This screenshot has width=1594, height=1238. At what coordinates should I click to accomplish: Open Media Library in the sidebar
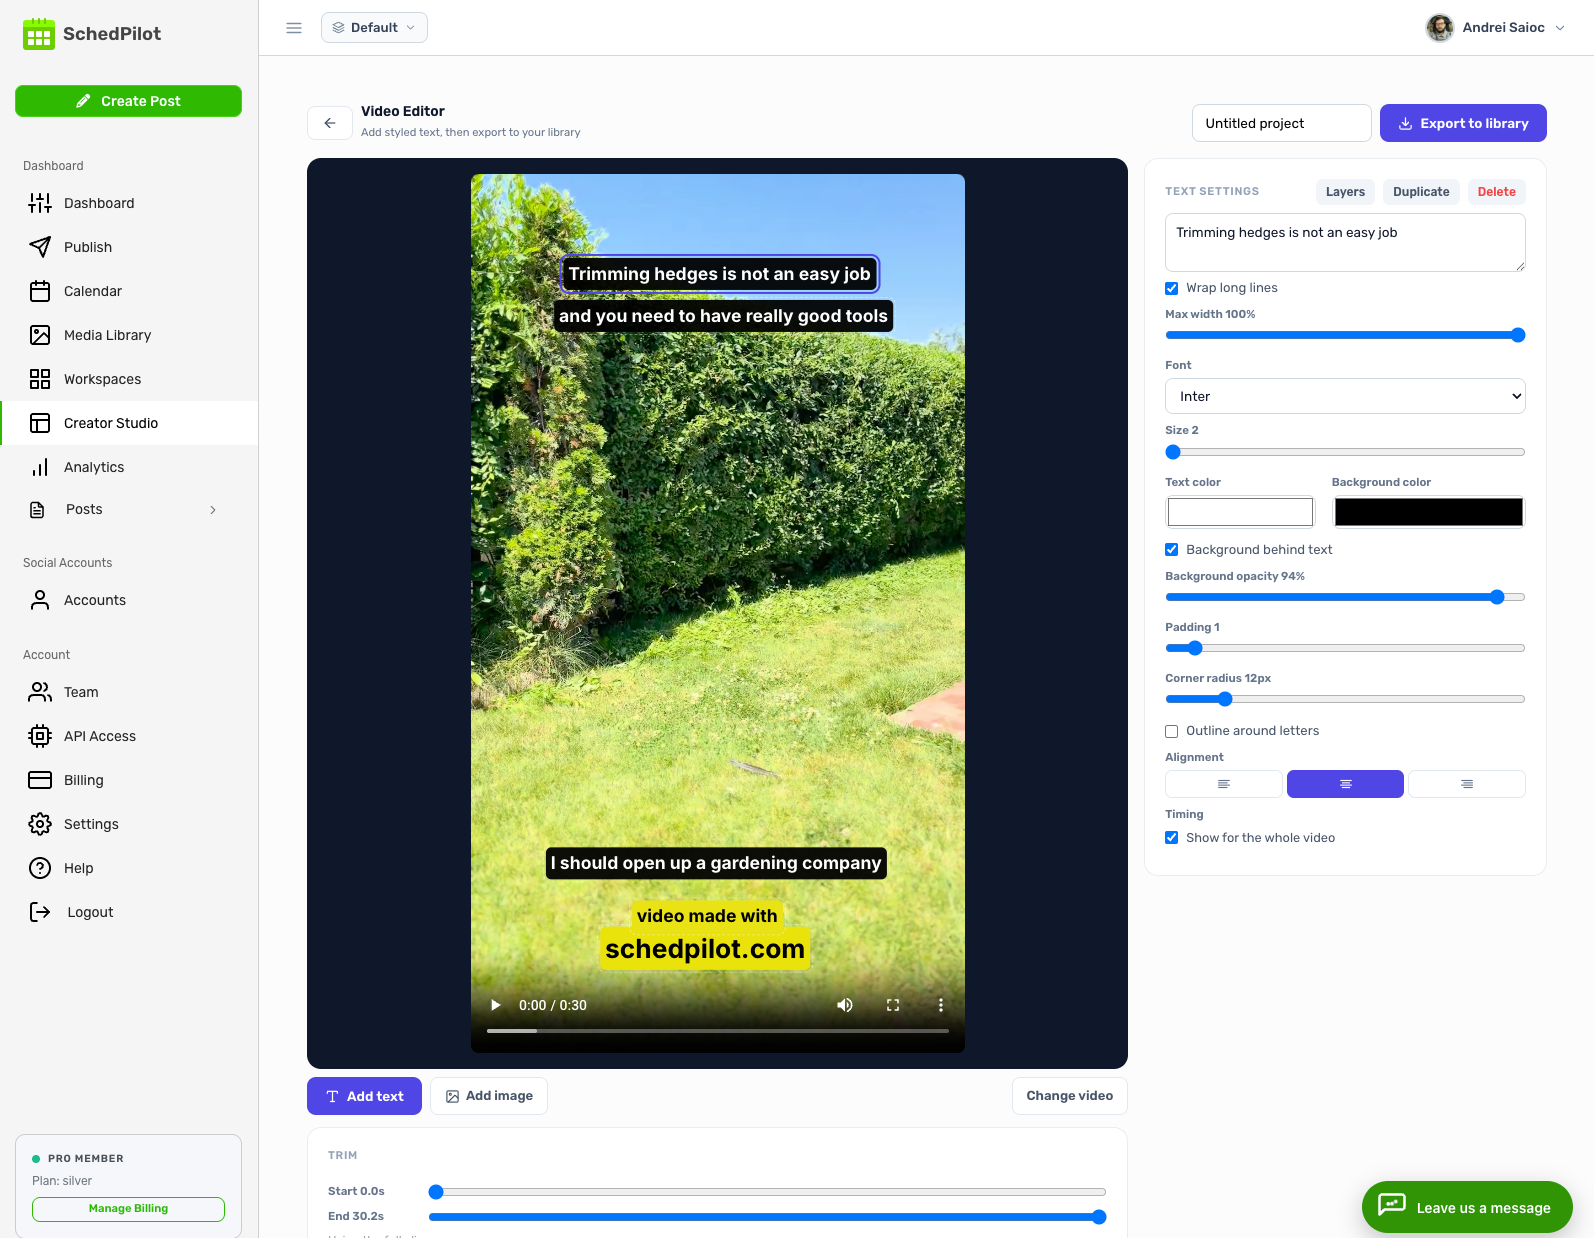tap(129, 335)
